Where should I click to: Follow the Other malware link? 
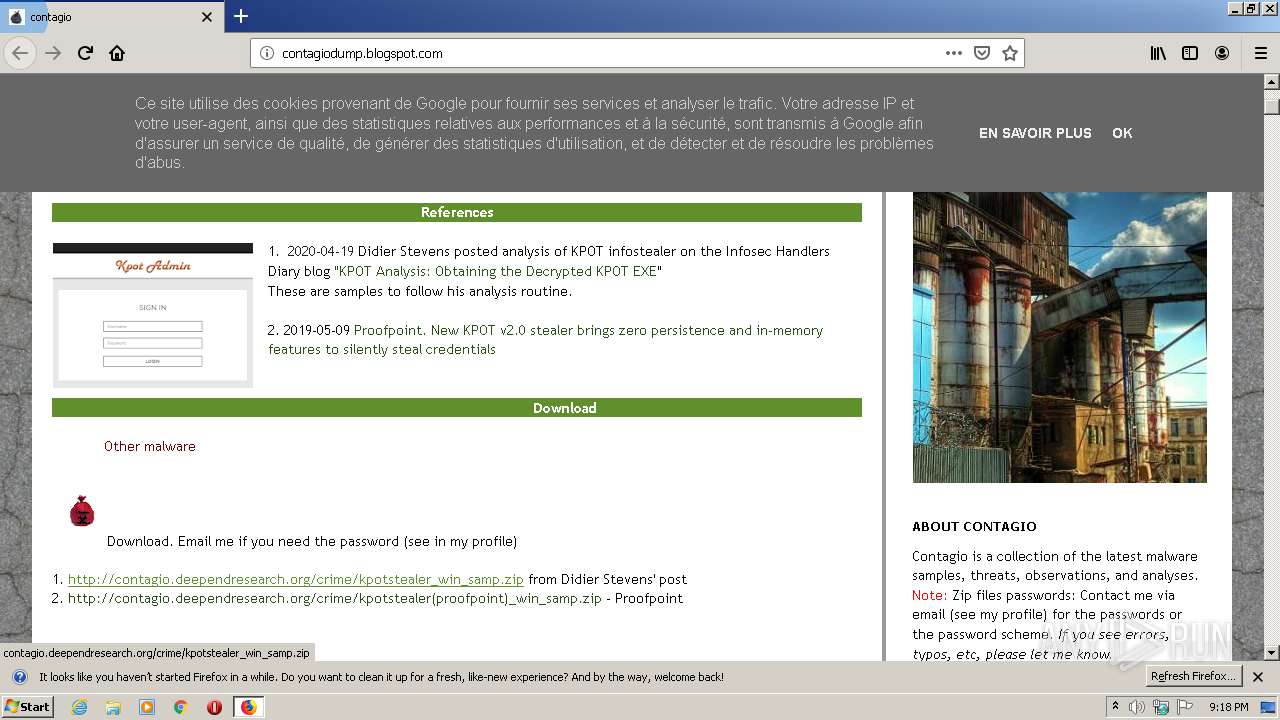coord(150,446)
